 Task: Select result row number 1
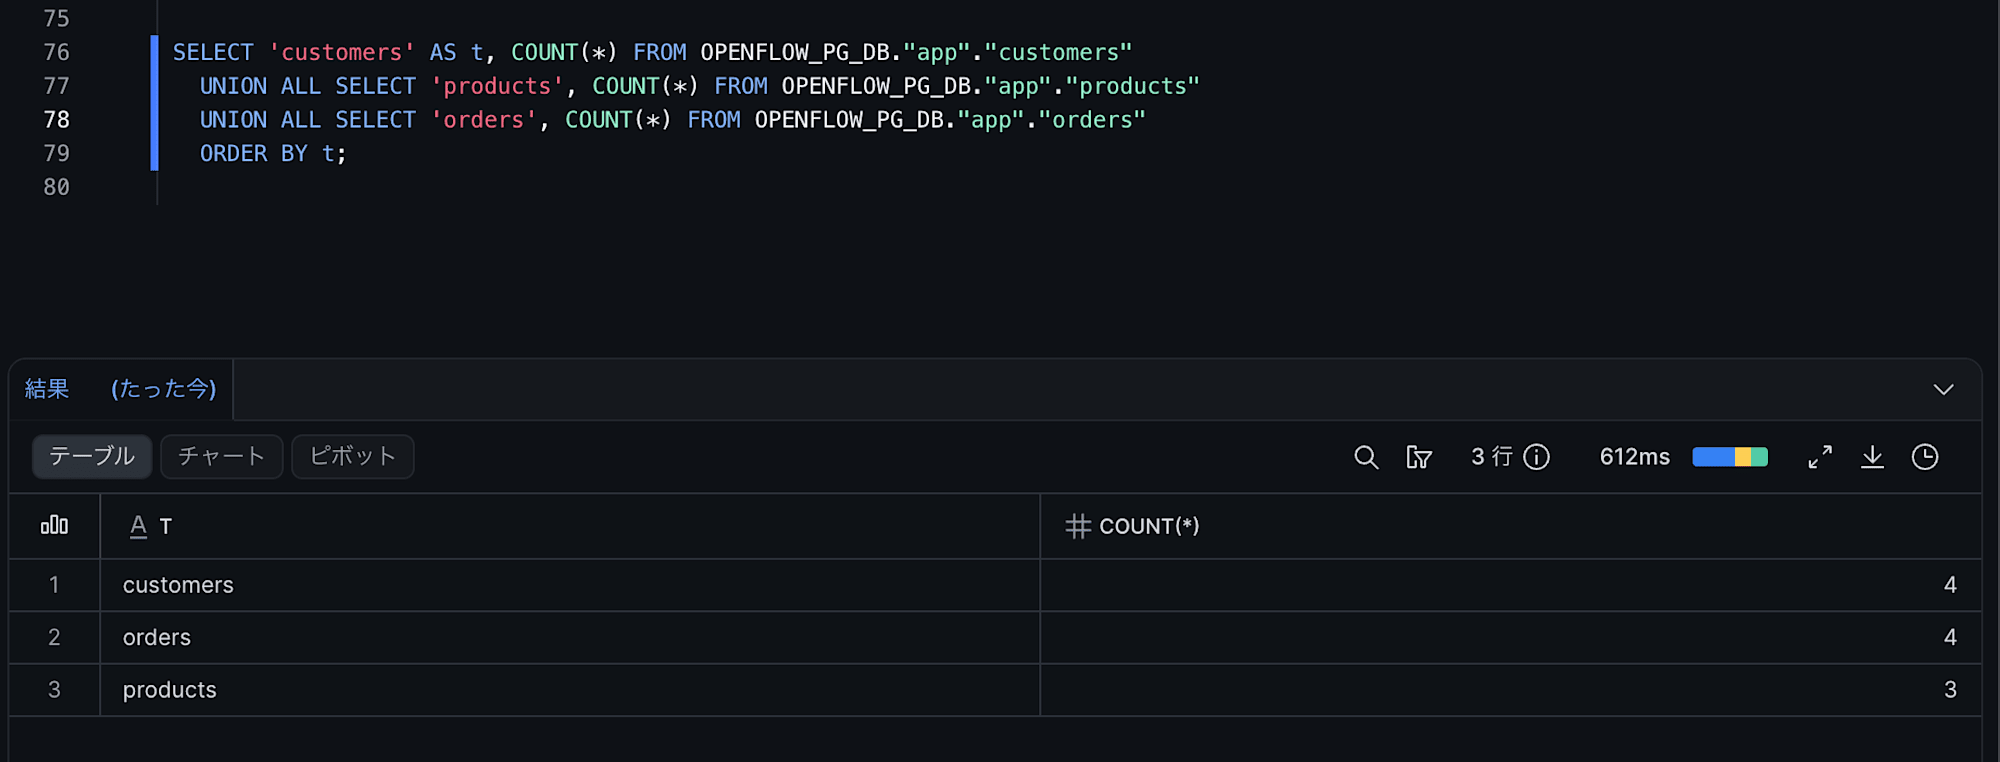click(54, 585)
